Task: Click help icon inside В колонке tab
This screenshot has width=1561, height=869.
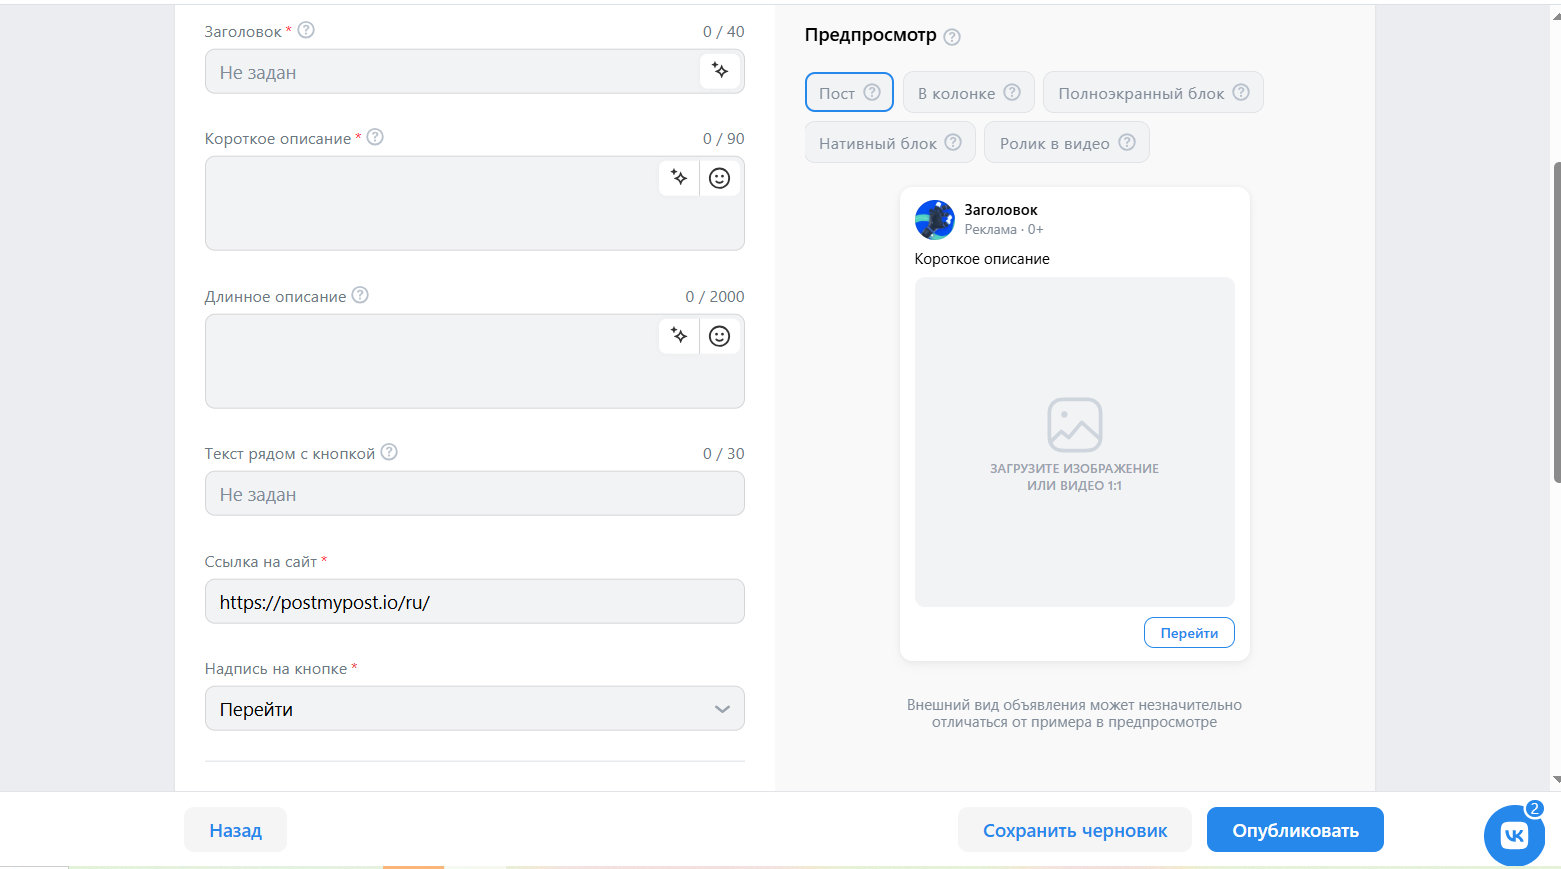Action: [x=1012, y=92]
